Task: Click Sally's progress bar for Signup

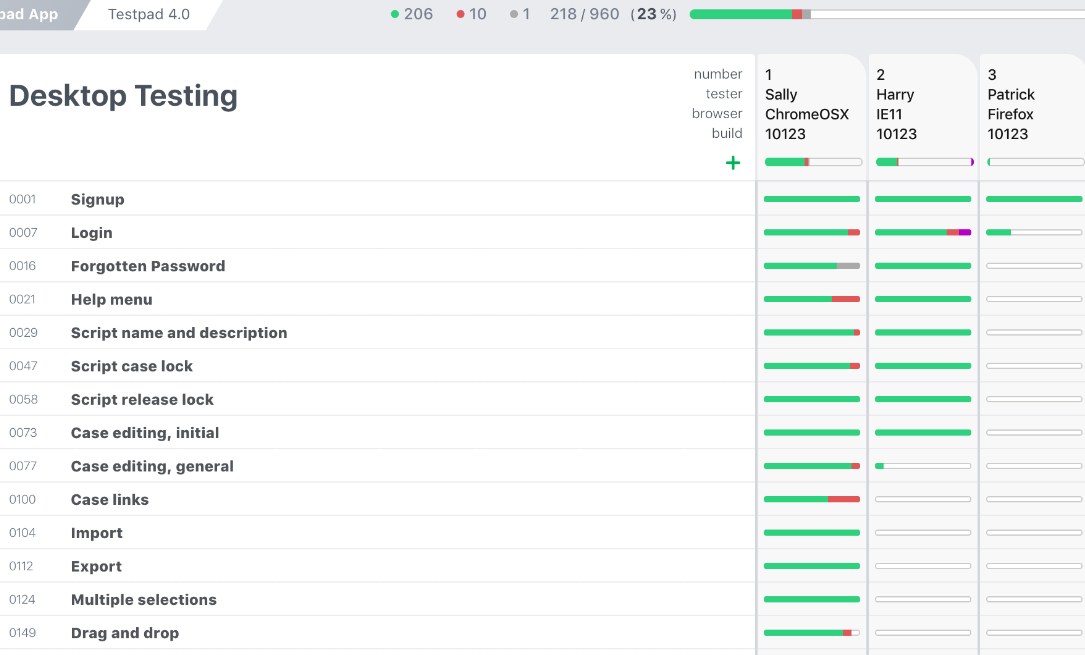Action: pyautogui.click(x=812, y=199)
